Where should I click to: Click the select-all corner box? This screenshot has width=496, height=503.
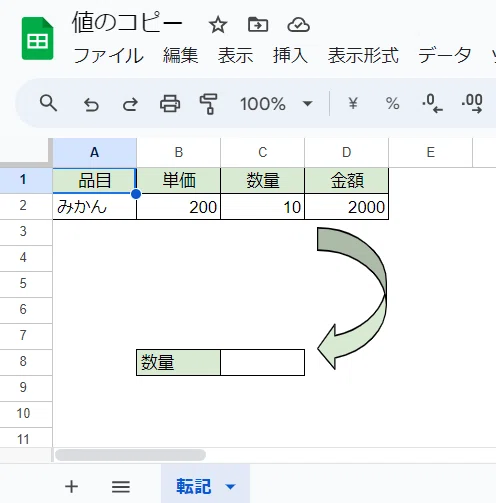point(26,152)
